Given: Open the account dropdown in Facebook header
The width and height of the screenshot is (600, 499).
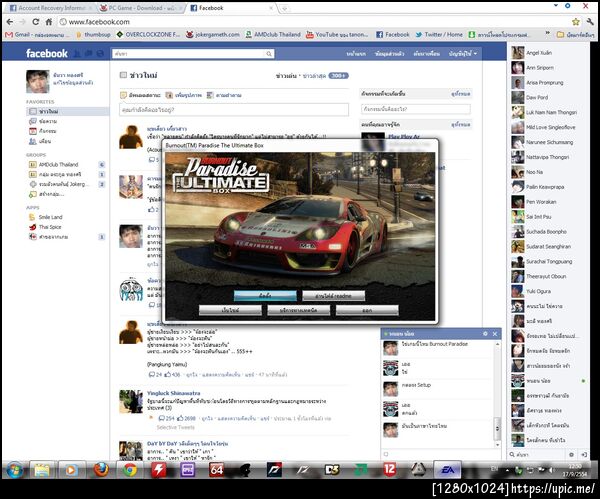Looking at the screenshot, I should (x=463, y=54).
